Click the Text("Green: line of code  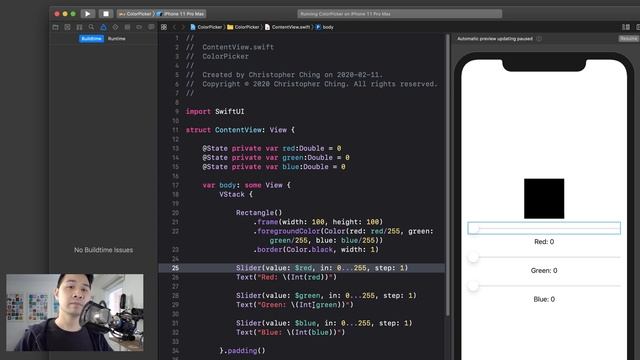(x=295, y=304)
